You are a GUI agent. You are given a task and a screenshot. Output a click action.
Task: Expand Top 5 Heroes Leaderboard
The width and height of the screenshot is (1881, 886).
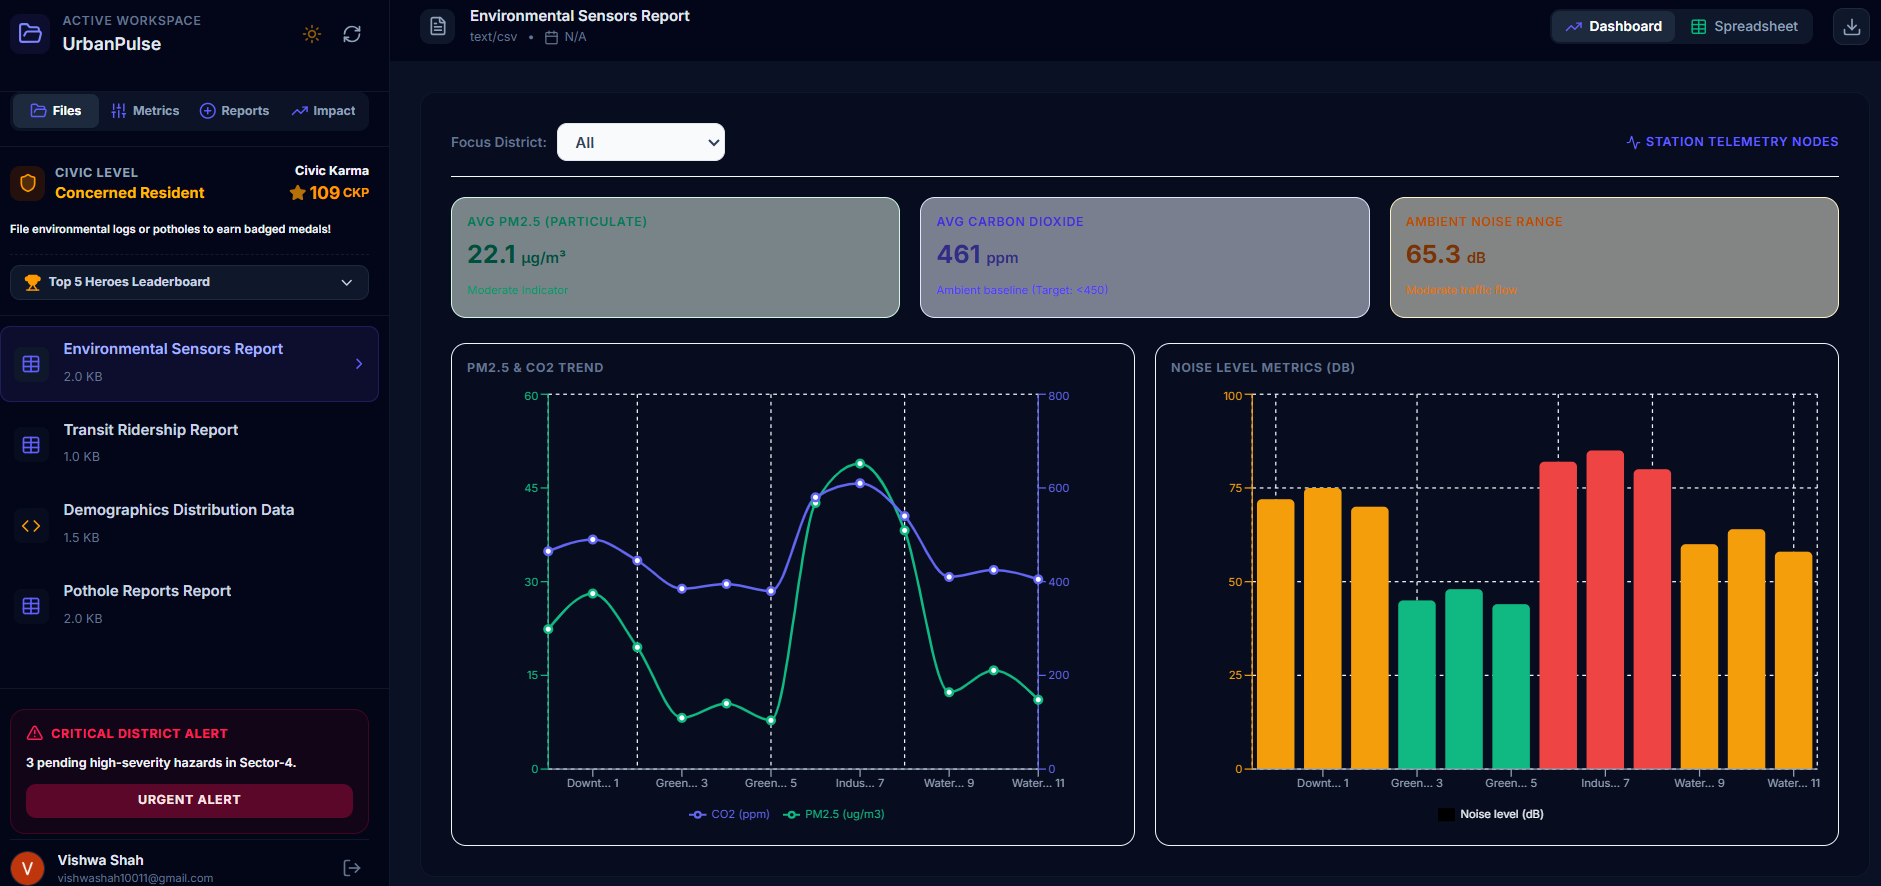tap(189, 282)
